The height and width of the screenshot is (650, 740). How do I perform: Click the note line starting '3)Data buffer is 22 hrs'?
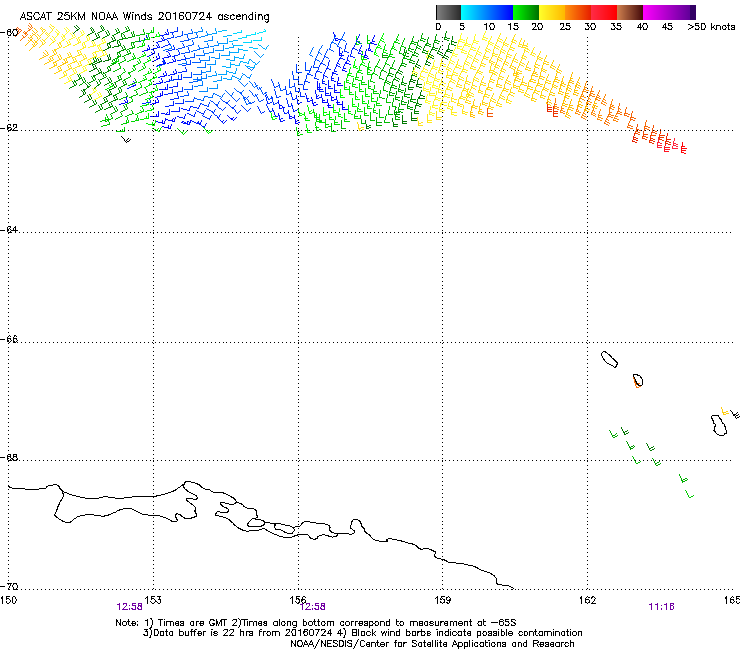pyautogui.click(x=362, y=633)
